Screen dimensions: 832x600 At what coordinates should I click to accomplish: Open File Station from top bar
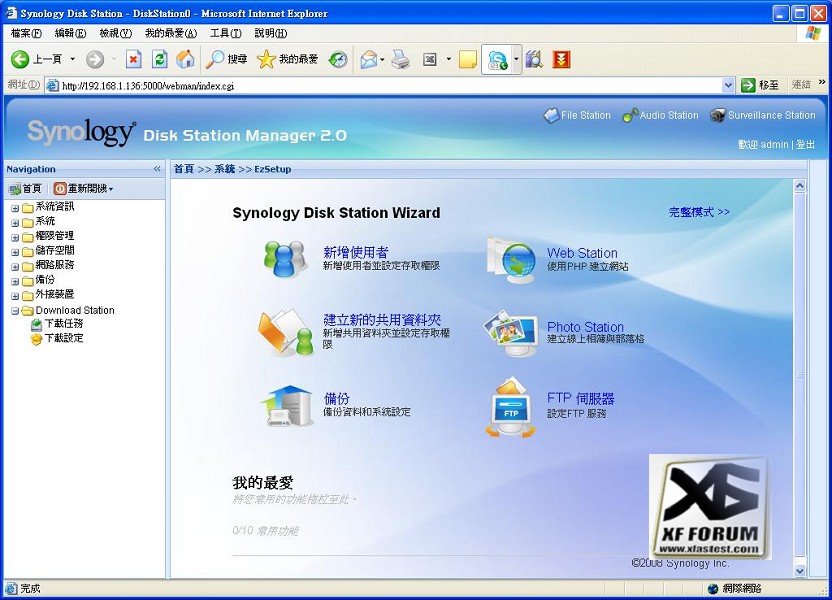click(577, 115)
